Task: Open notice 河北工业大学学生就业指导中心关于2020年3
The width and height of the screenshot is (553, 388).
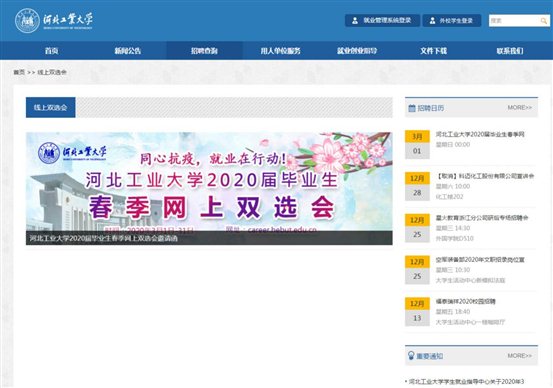Action: 466,382
